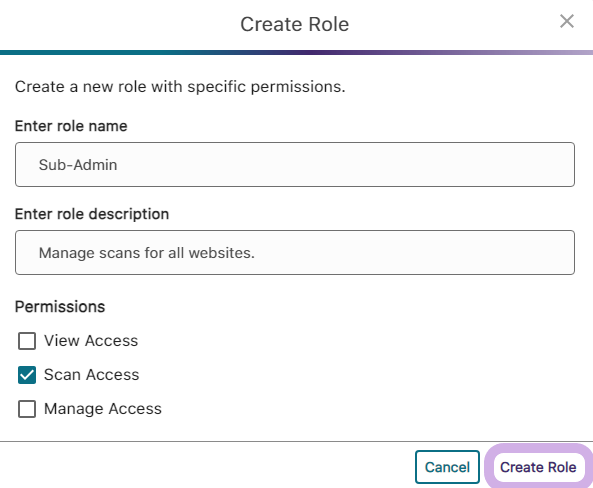Screen dimensions: 593x488
Task: Uncheck the Scan Access checkbox
Action: coord(27,375)
